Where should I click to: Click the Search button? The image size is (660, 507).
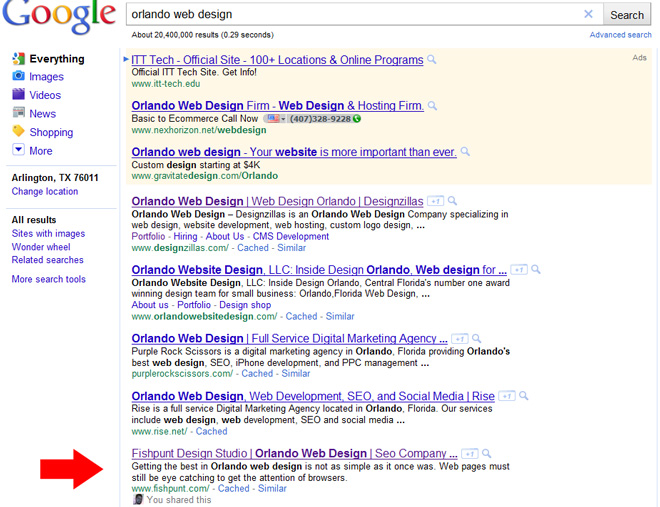tap(627, 15)
